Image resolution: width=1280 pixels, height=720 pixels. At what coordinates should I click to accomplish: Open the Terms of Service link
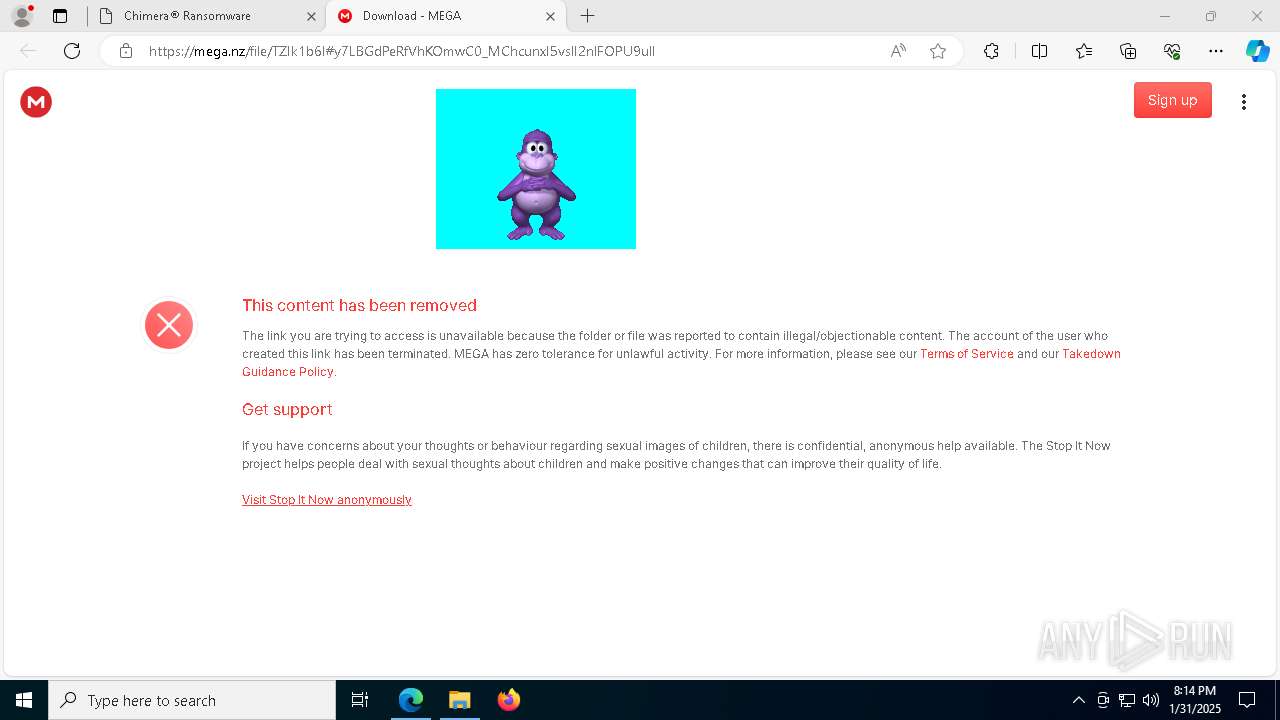click(967, 354)
